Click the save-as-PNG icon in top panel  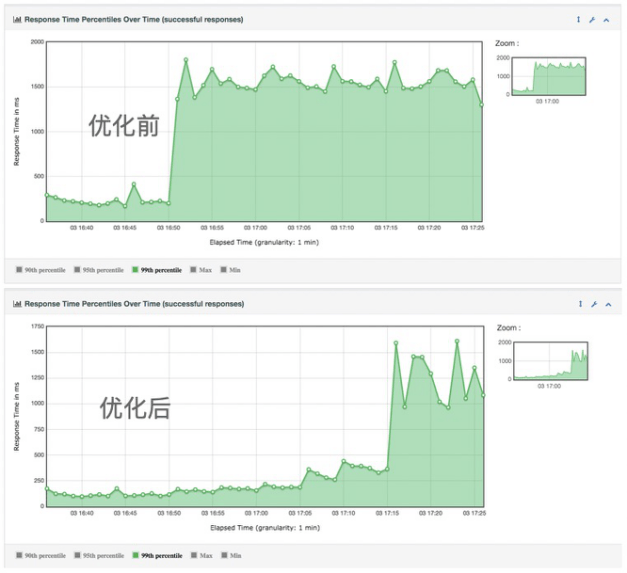click(578, 19)
